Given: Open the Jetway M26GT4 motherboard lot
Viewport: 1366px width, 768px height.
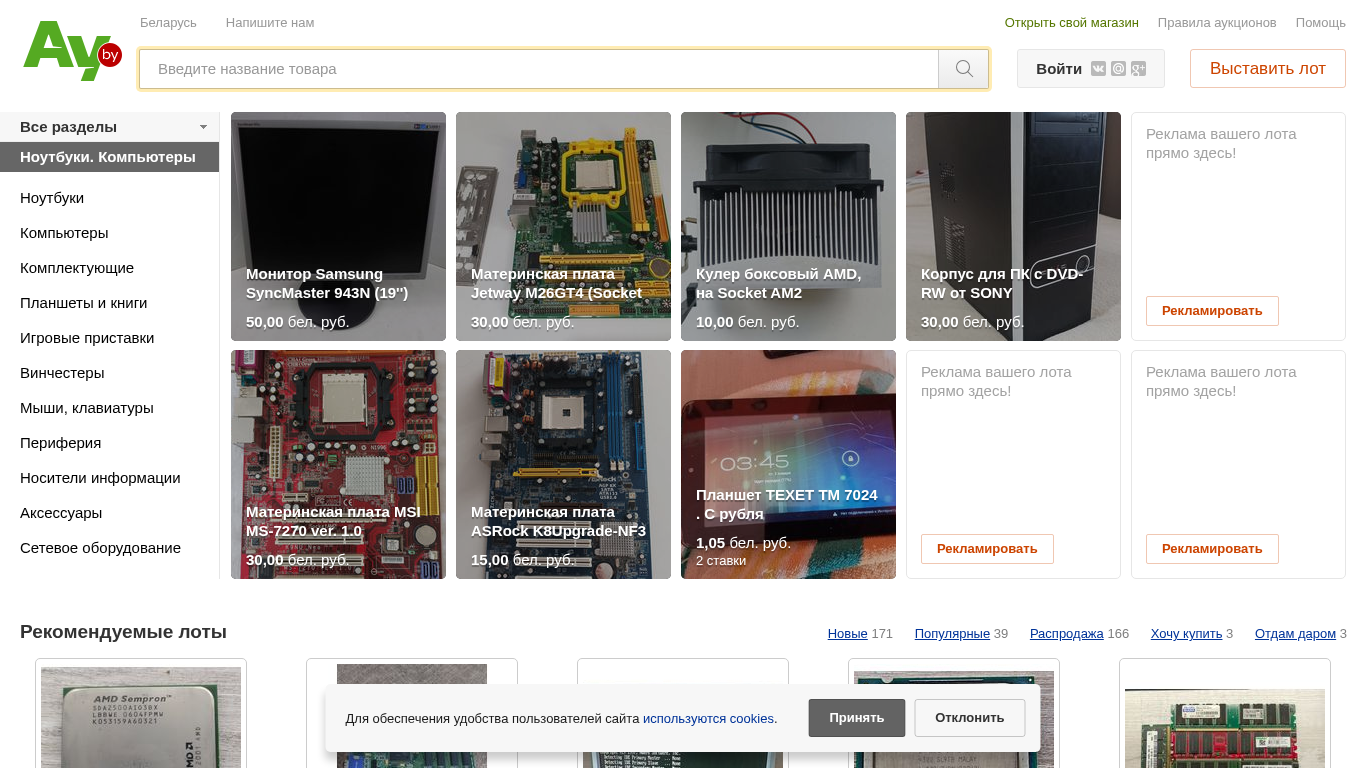Looking at the screenshot, I should (563, 226).
